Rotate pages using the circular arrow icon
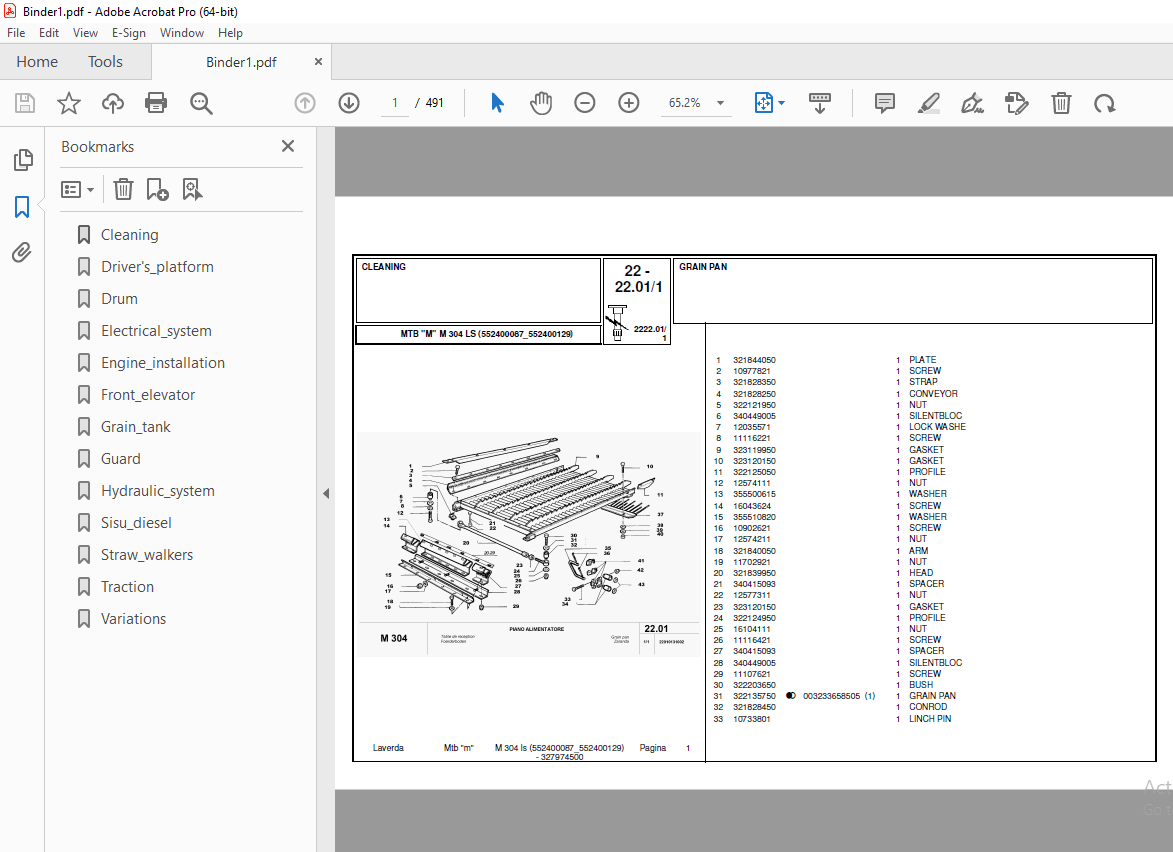The height and width of the screenshot is (852, 1173). point(1104,102)
